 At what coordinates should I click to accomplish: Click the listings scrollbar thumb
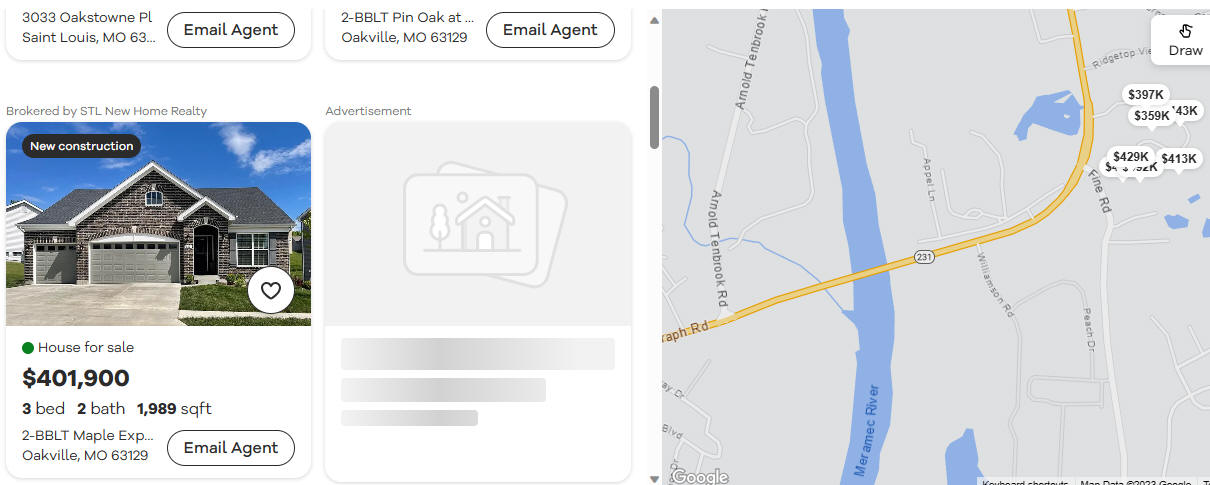click(x=655, y=117)
